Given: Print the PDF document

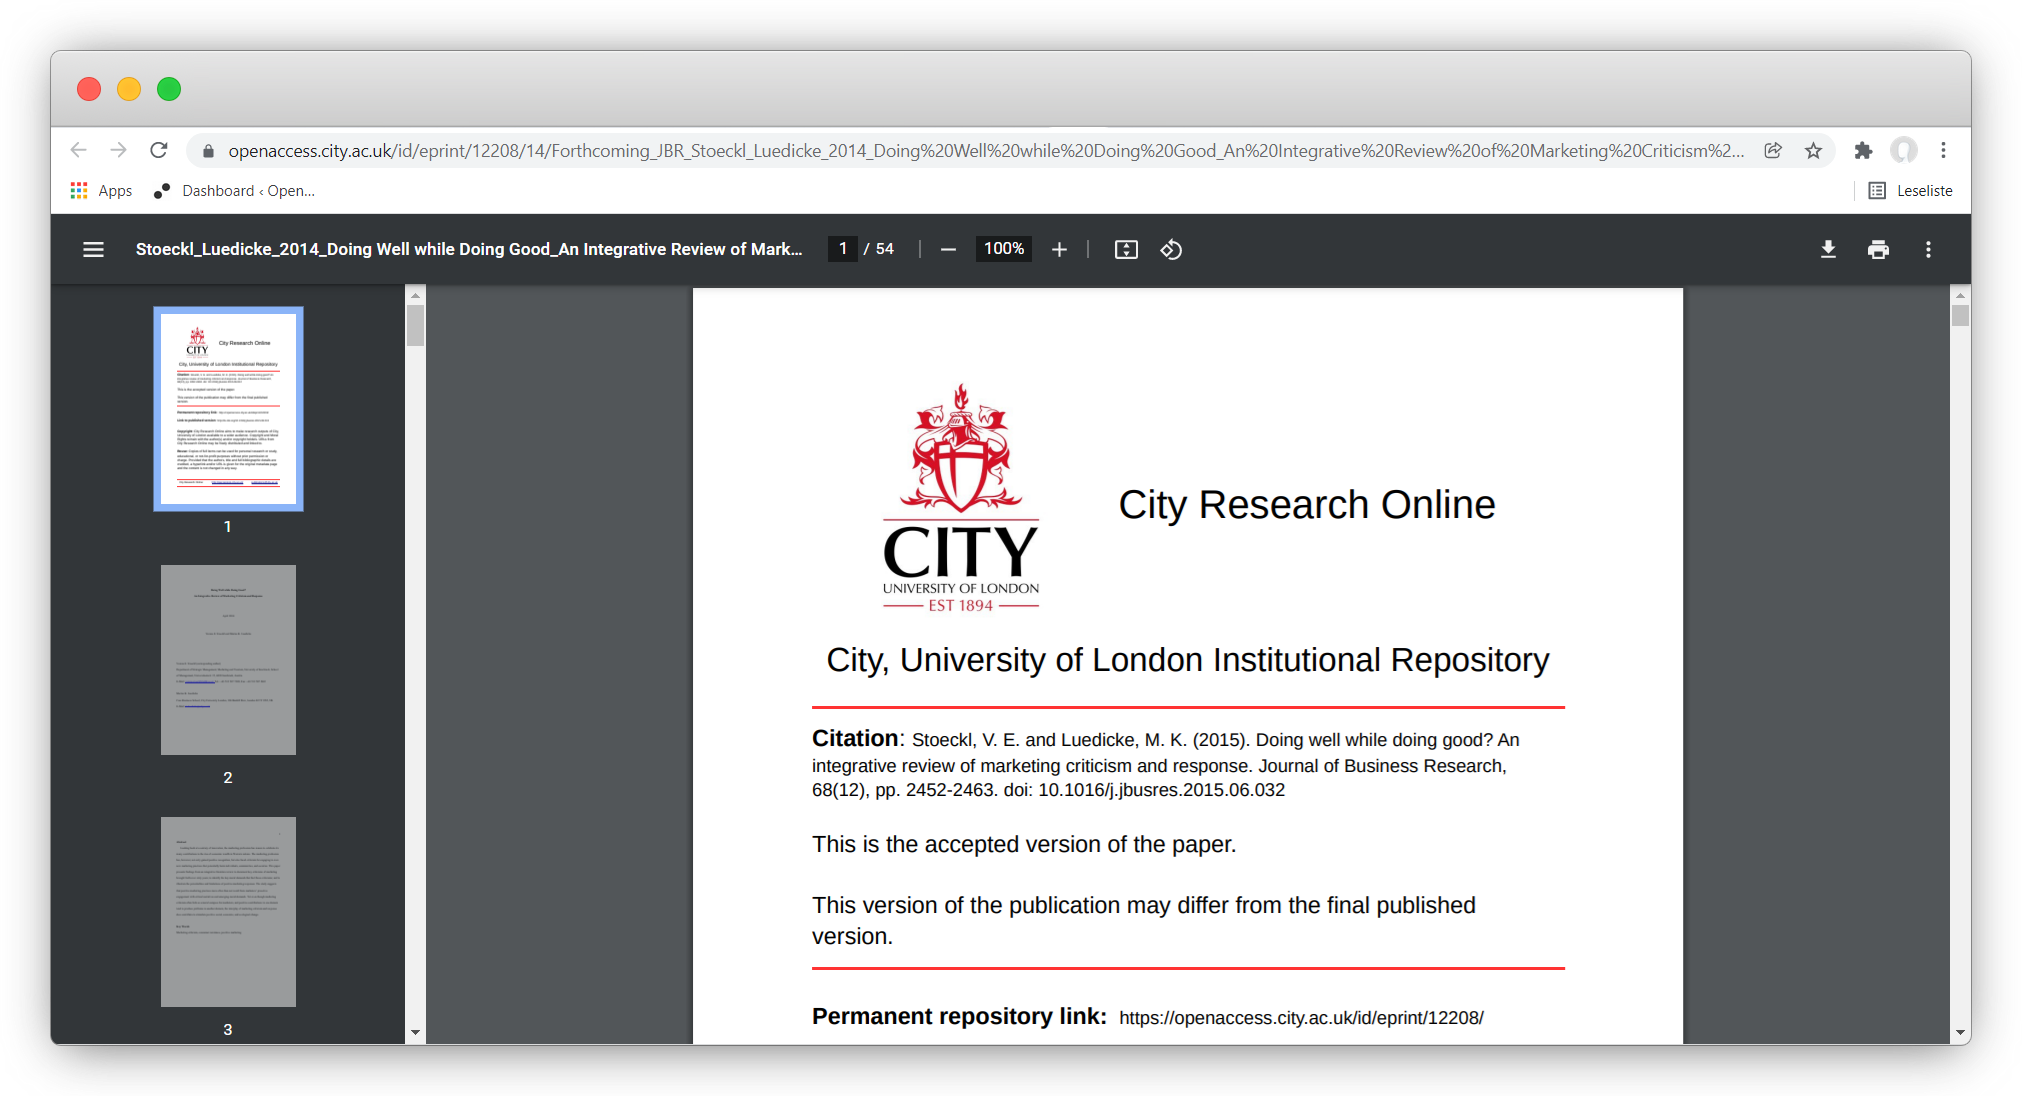Looking at the screenshot, I should click(1878, 249).
